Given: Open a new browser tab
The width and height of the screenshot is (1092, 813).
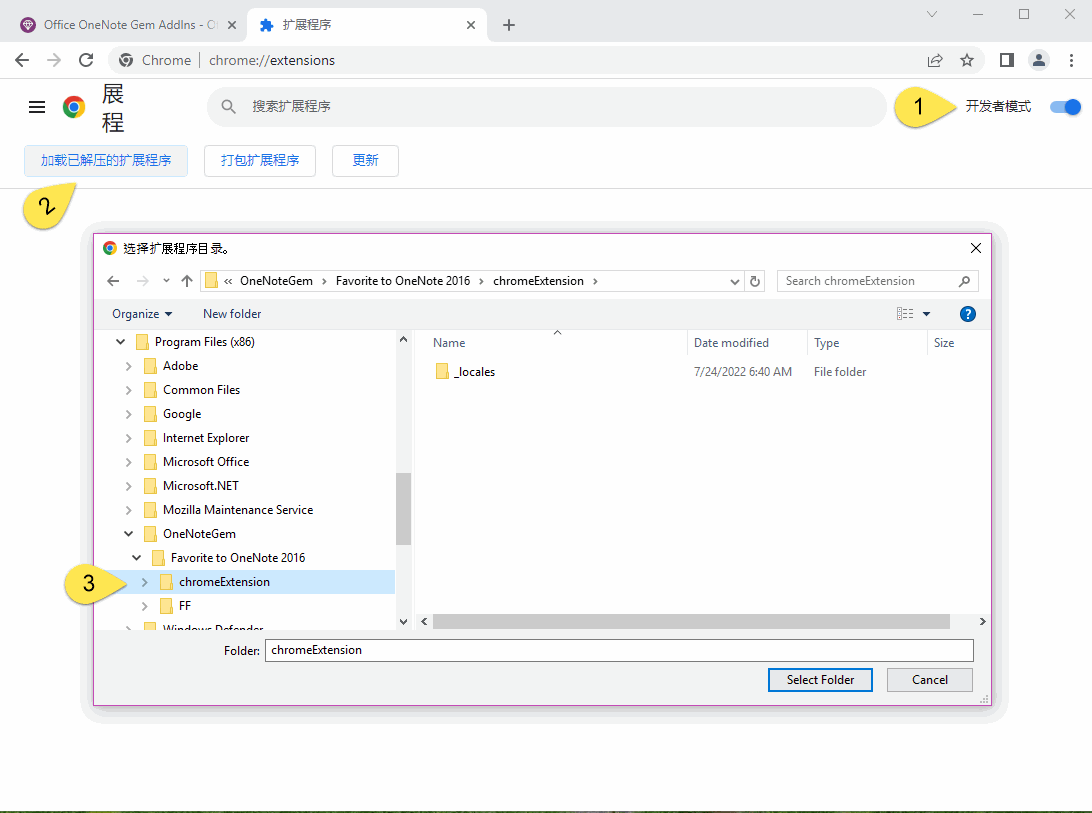Looking at the screenshot, I should (509, 25).
